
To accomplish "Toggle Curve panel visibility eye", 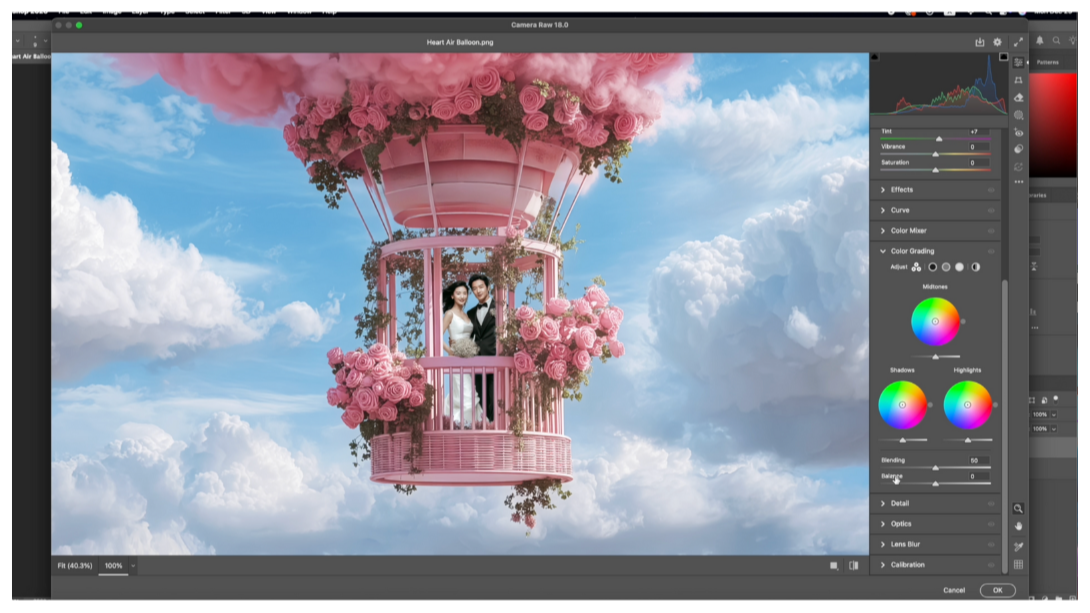I will 991,210.
